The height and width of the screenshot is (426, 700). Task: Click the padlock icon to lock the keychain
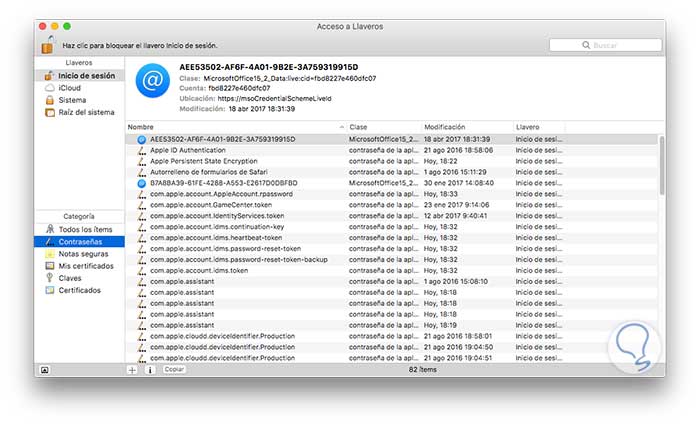point(48,44)
